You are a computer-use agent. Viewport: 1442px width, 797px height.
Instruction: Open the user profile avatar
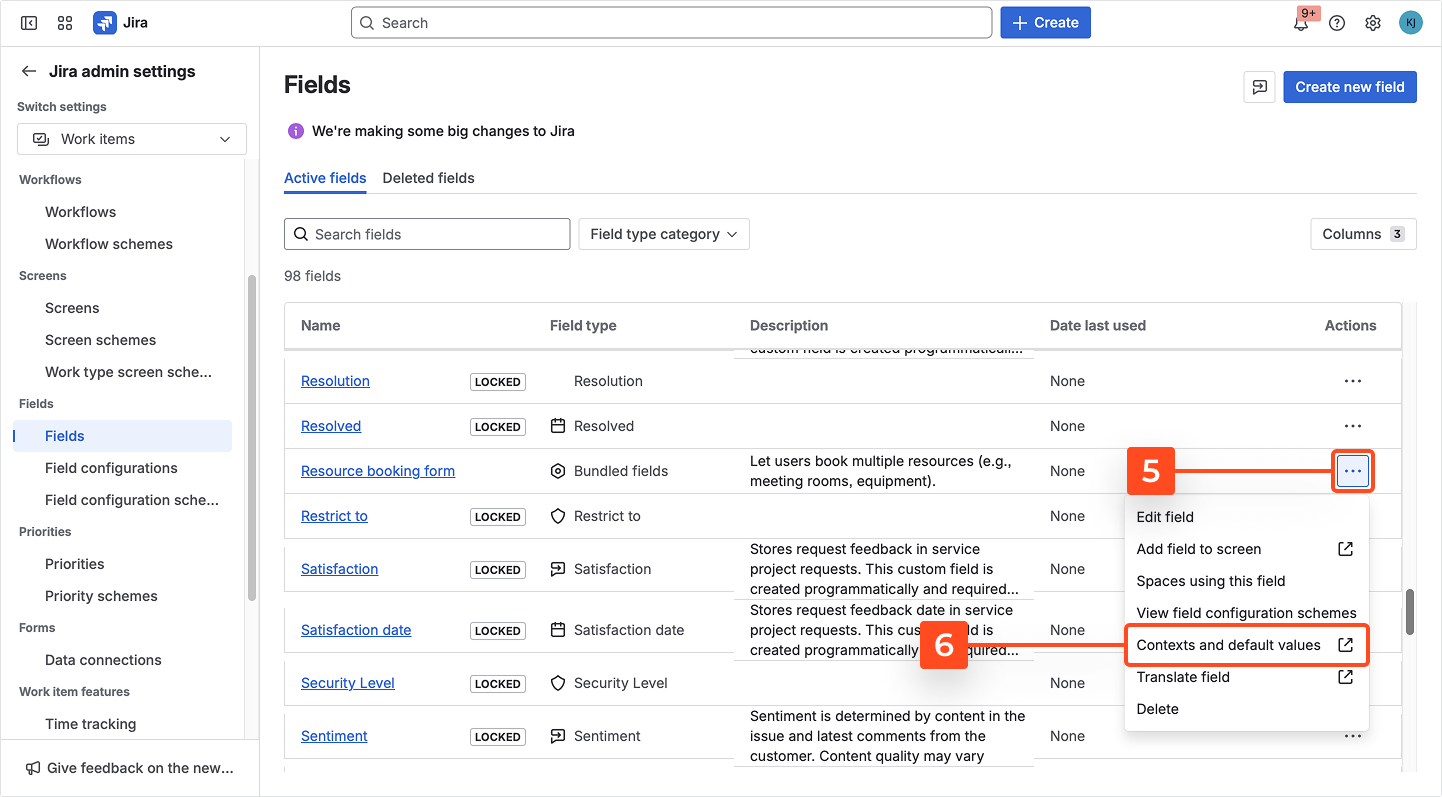pyautogui.click(x=1410, y=23)
